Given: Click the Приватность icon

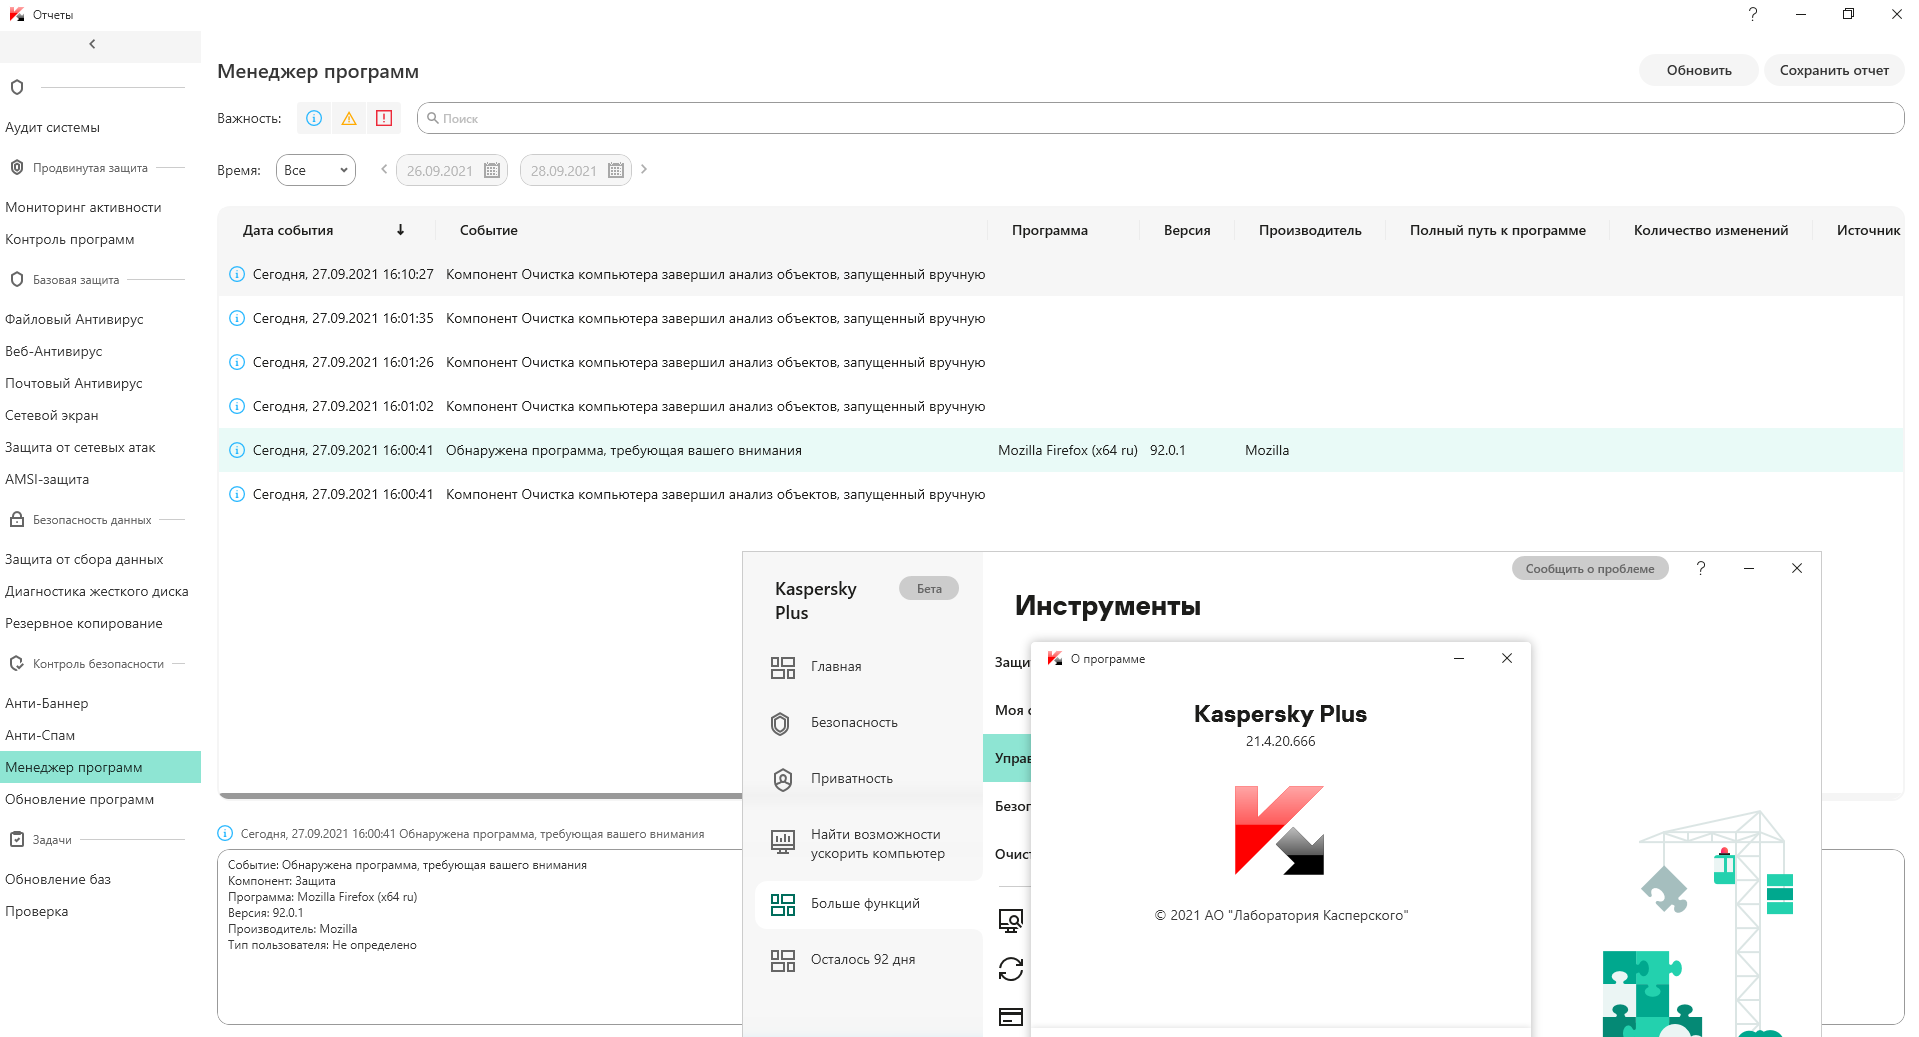Looking at the screenshot, I should coord(783,780).
